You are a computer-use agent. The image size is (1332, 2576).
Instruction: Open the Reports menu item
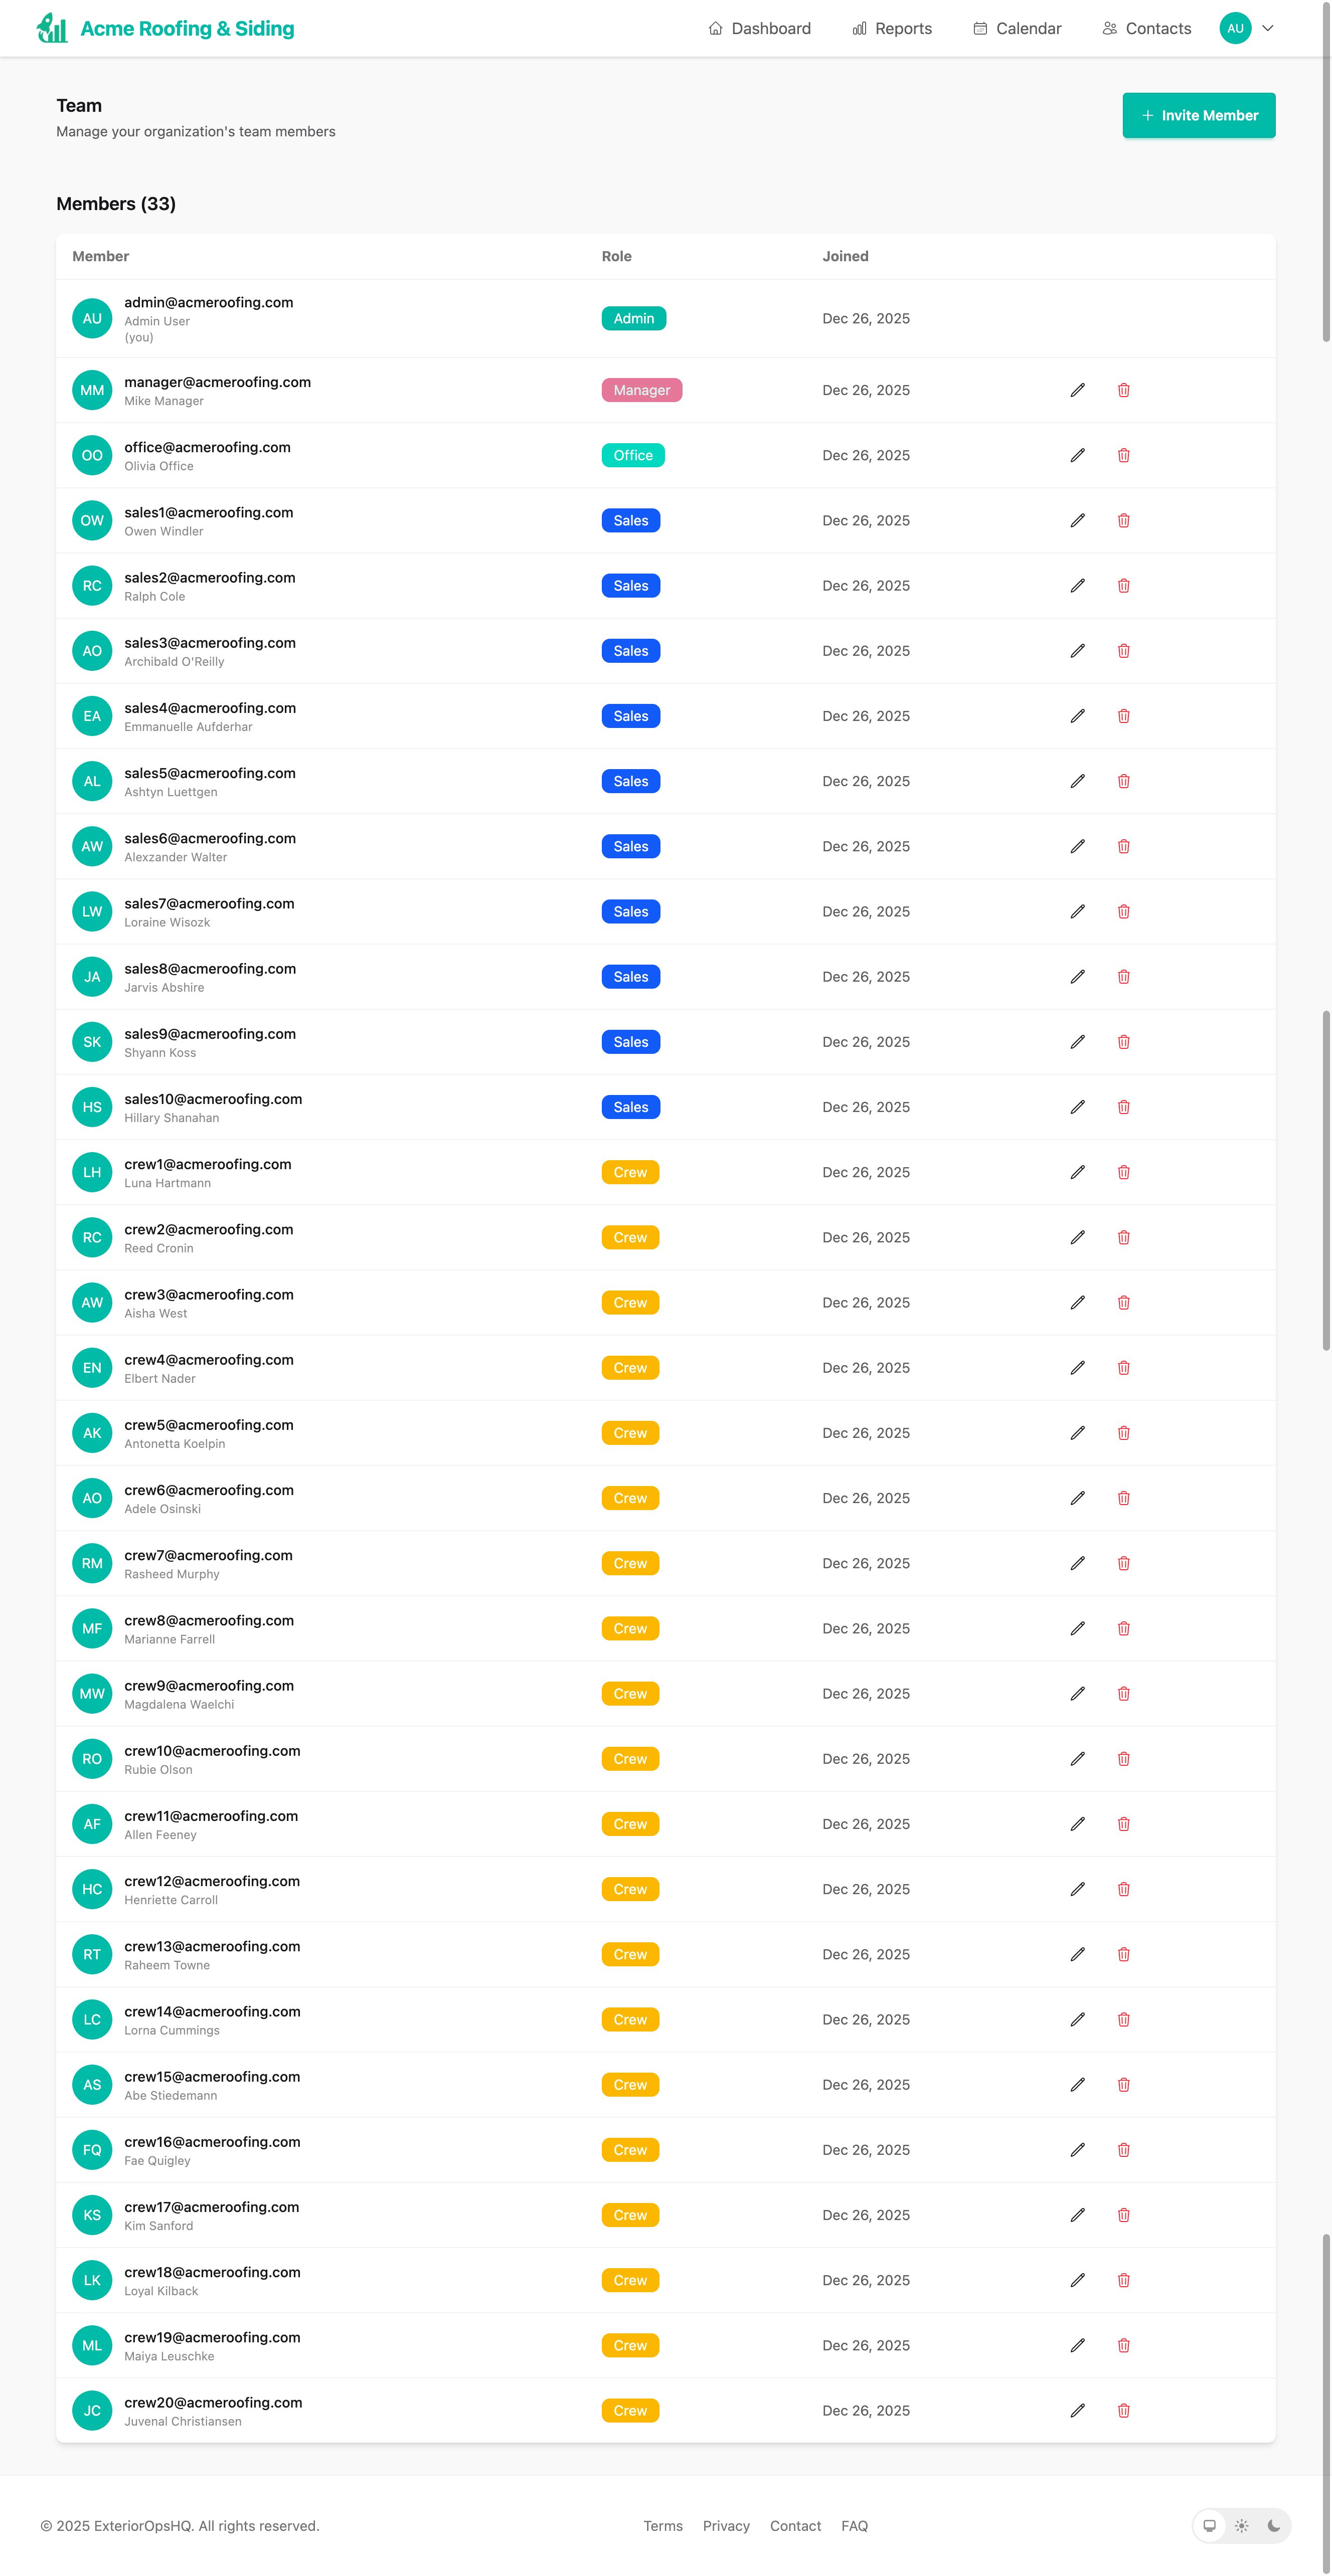point(892,28)
